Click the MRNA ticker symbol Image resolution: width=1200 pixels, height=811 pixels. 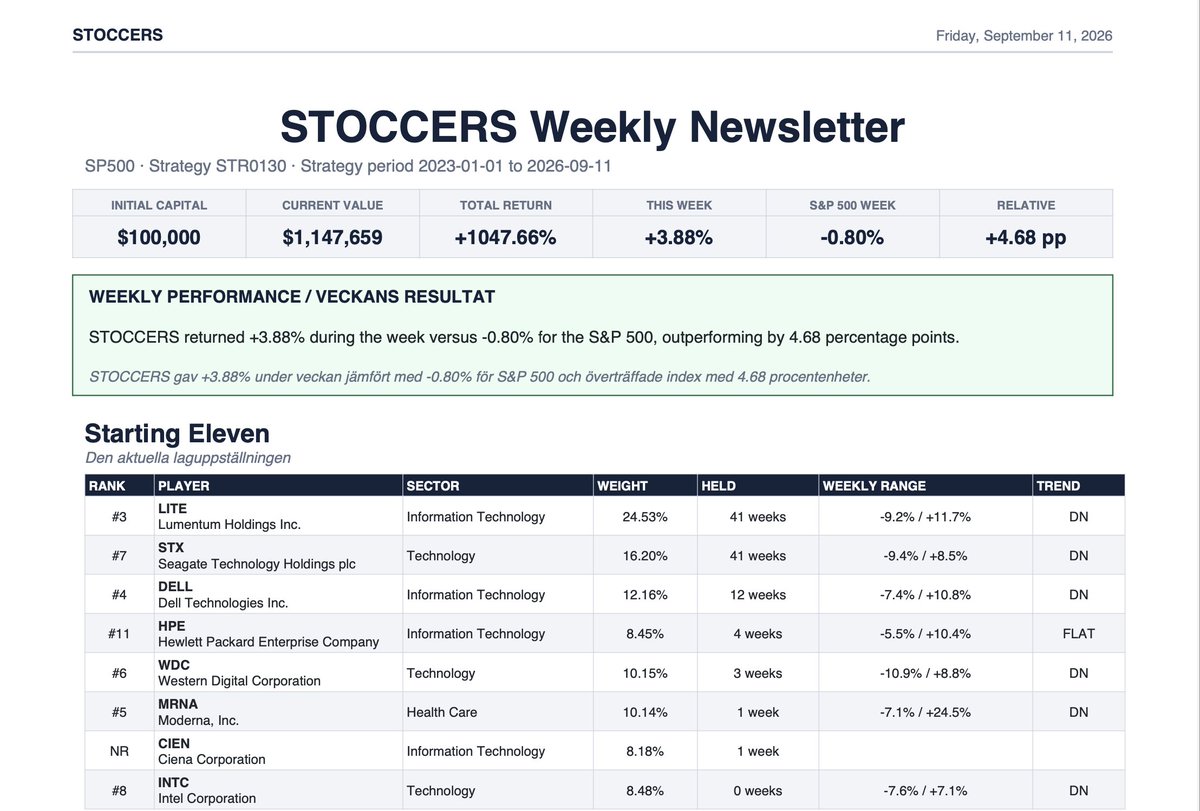[177, 703]
